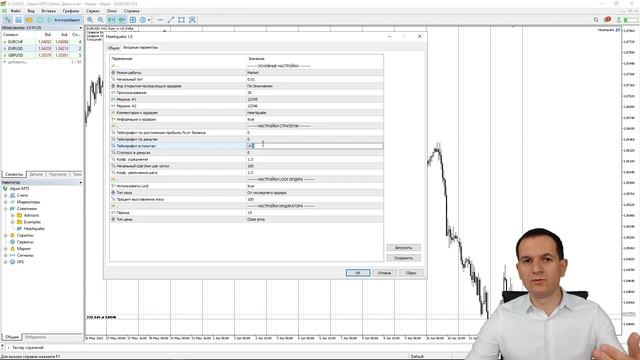This screenshot has height=360, width=640.
Task: Switch to the Общие tab in the dialog
Action: point(113,48)
